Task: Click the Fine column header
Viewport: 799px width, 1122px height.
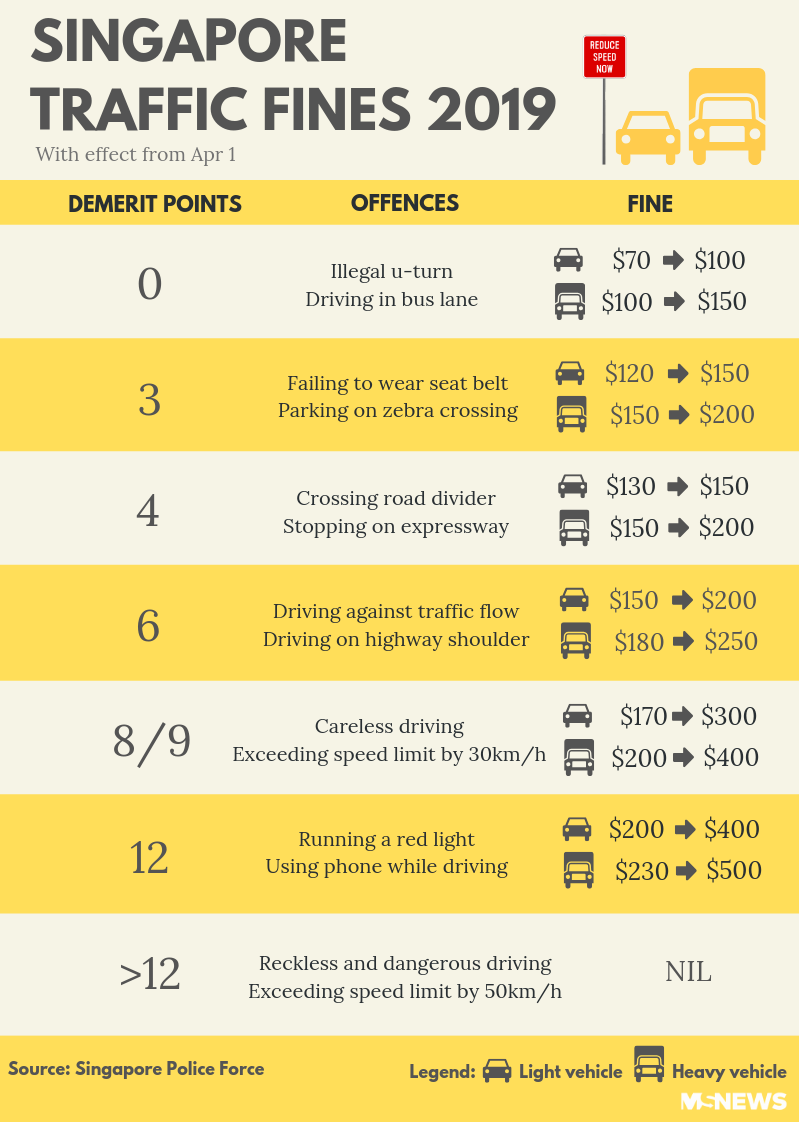Action: pyautogui.click(x=650, y=204)
